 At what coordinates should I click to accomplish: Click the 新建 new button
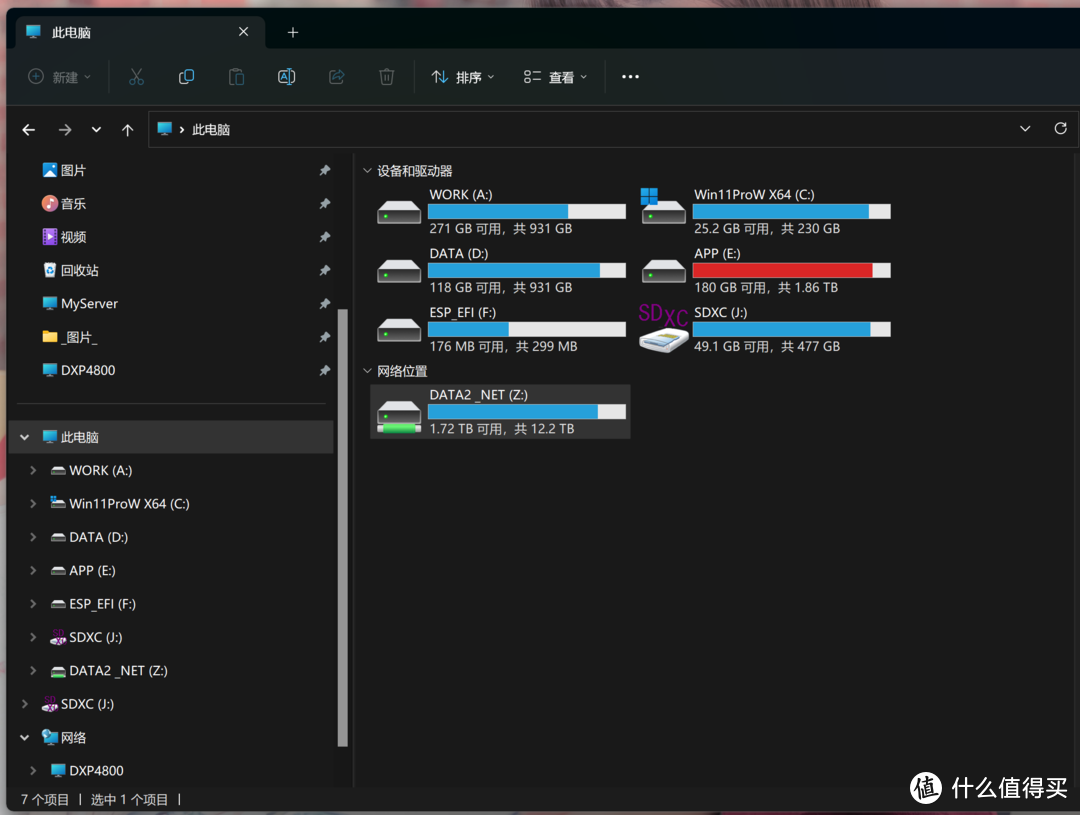point(59,77)
